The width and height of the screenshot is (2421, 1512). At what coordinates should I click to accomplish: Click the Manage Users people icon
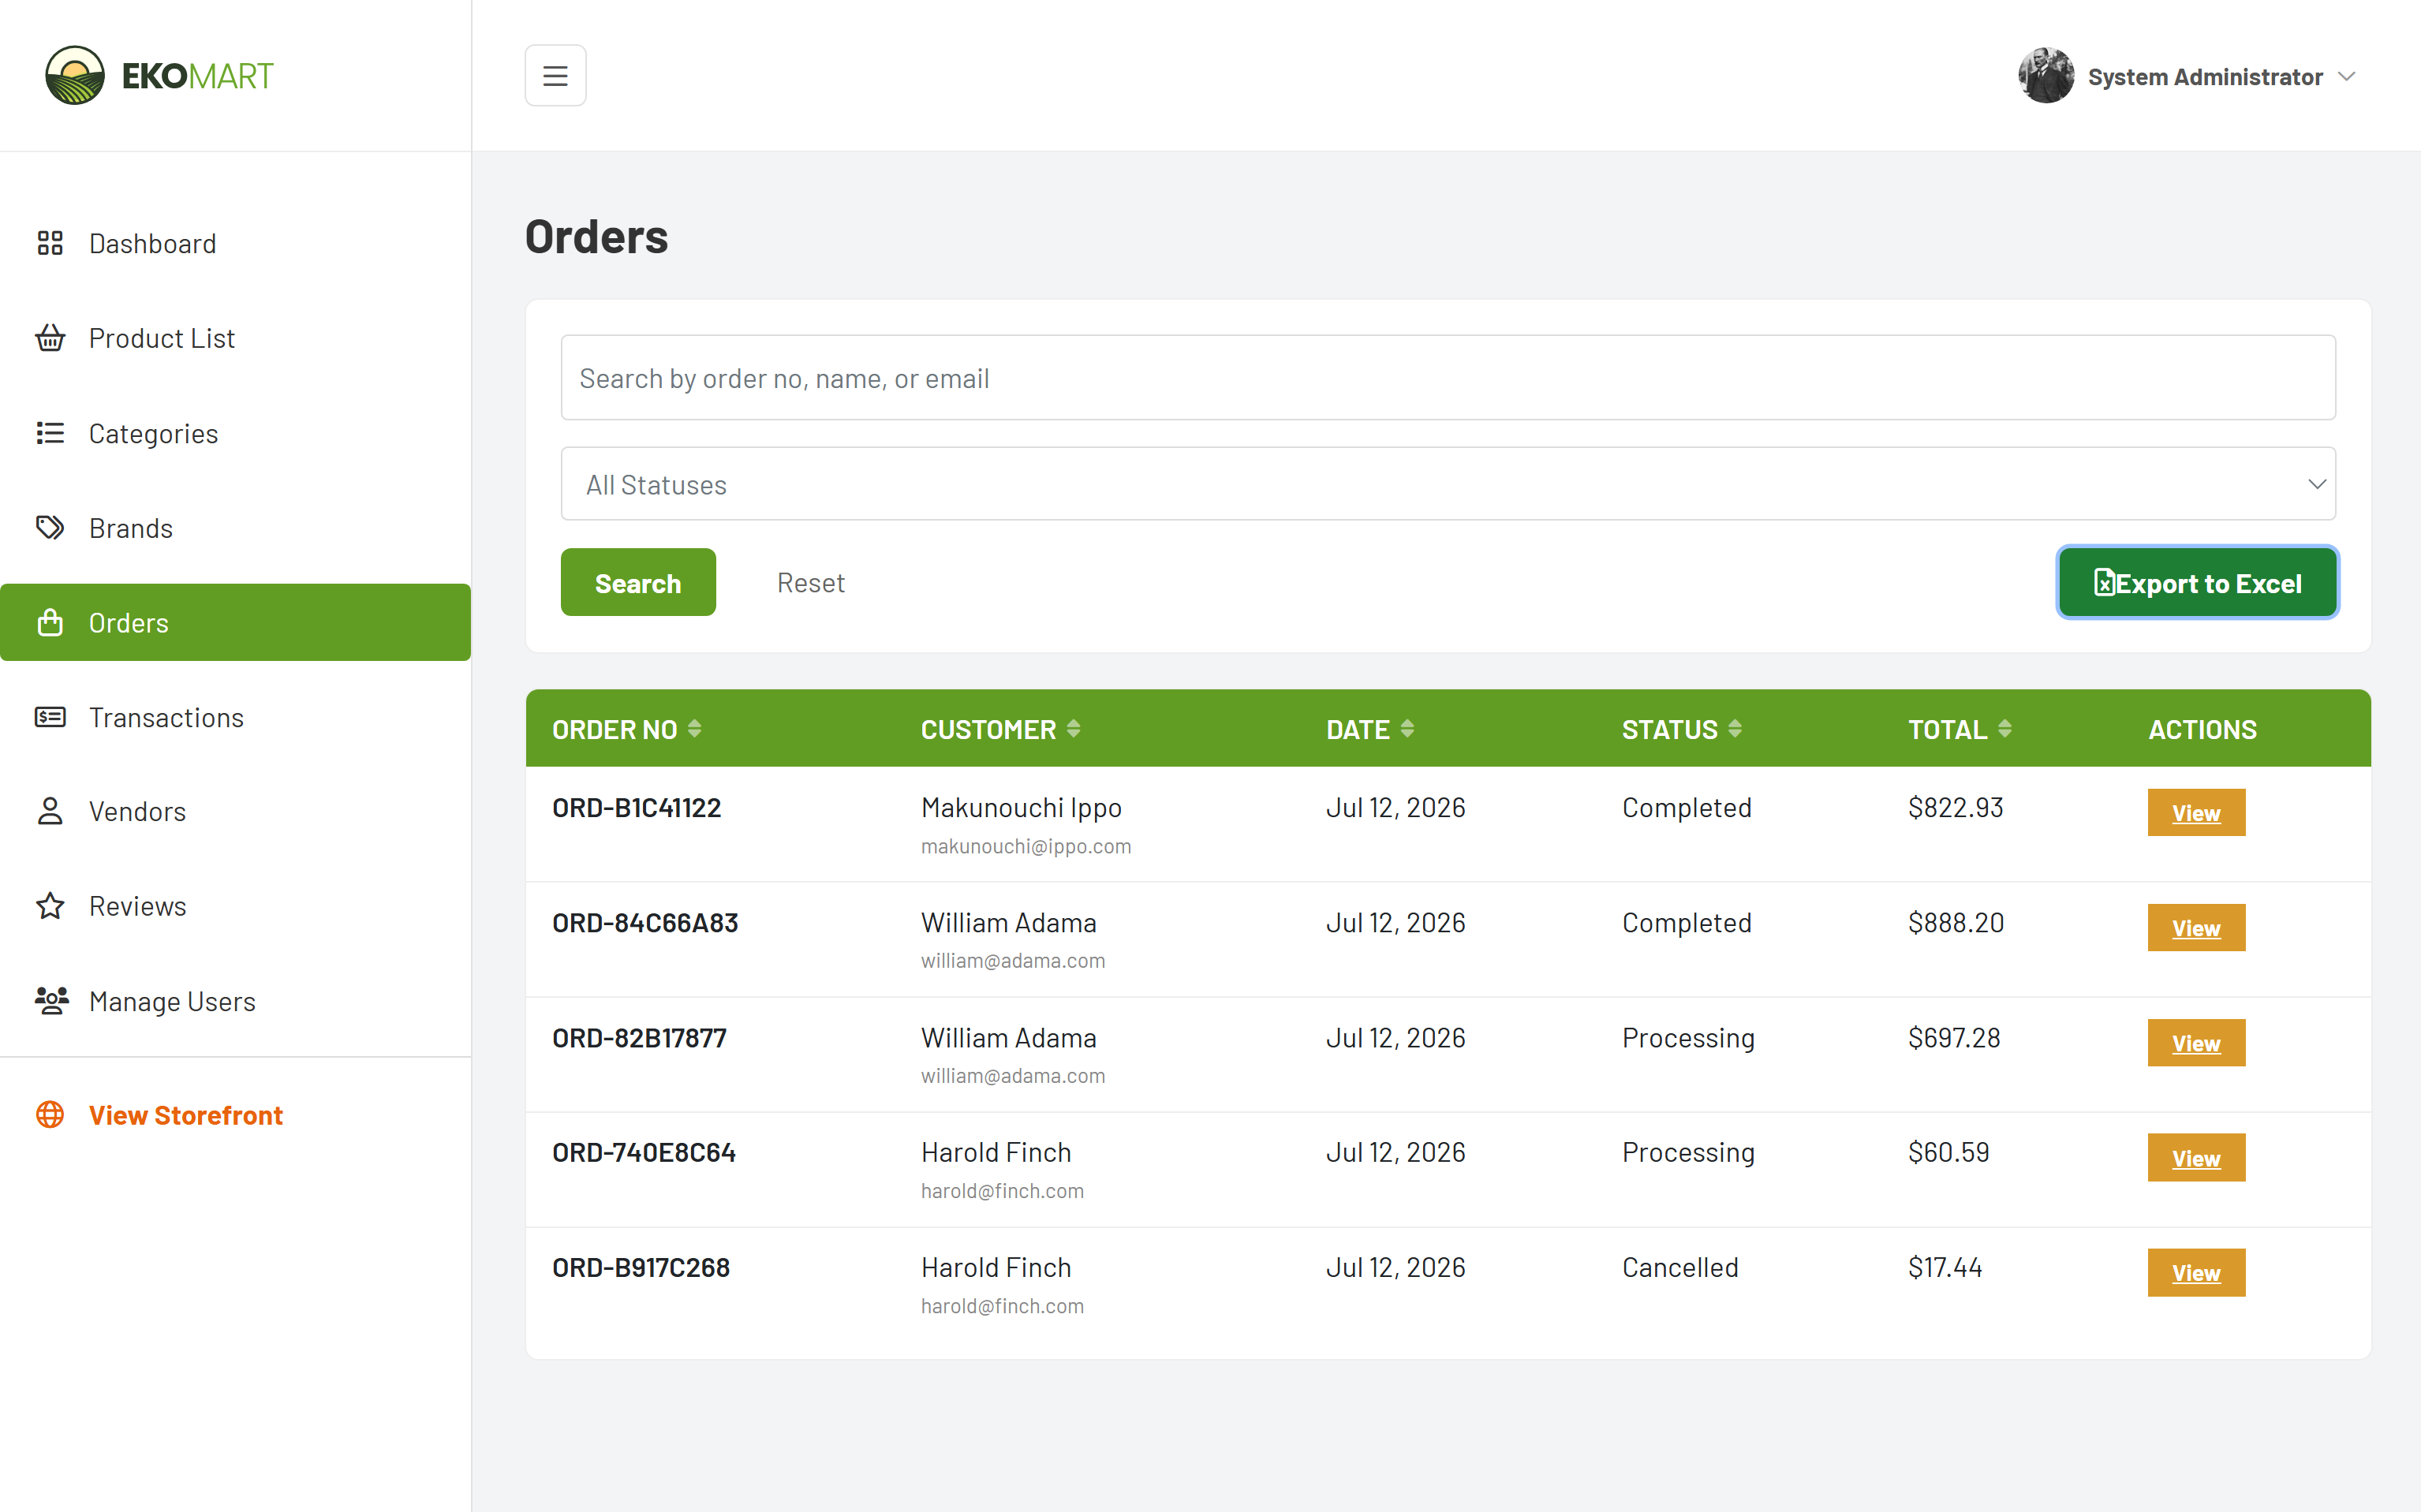[x=51, y=1000]
